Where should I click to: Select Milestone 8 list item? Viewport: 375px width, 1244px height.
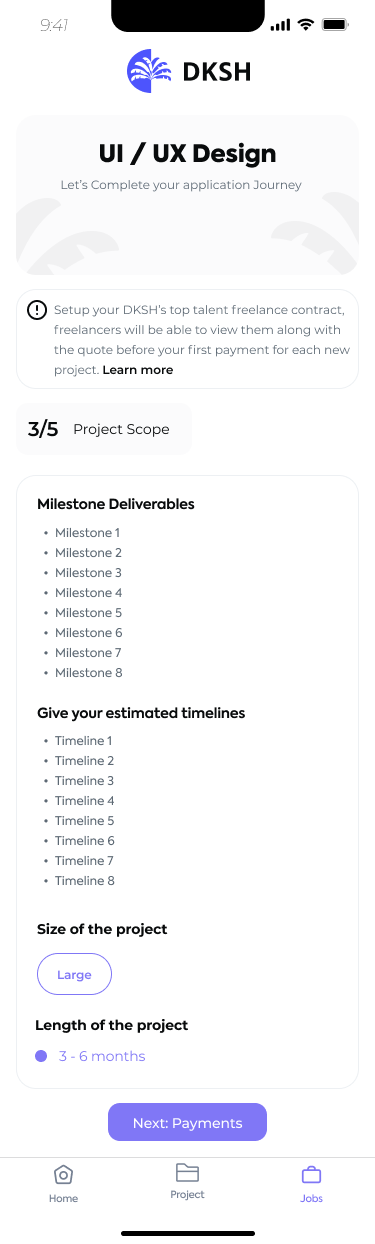pyautogui.click(x=88, y=673)
